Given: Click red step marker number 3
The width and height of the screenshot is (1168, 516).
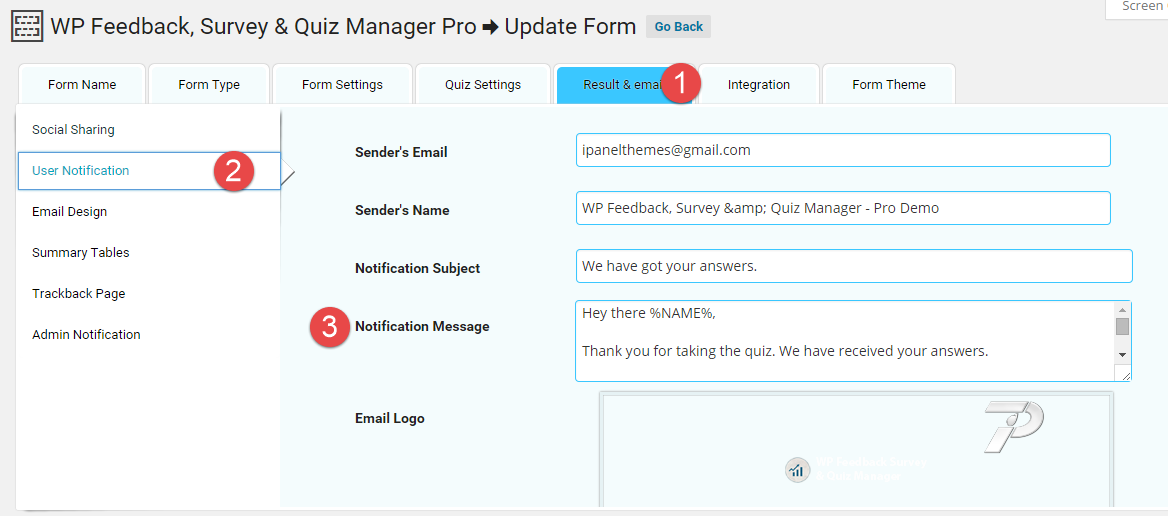Looking at the screenshot, I should 330,327.
